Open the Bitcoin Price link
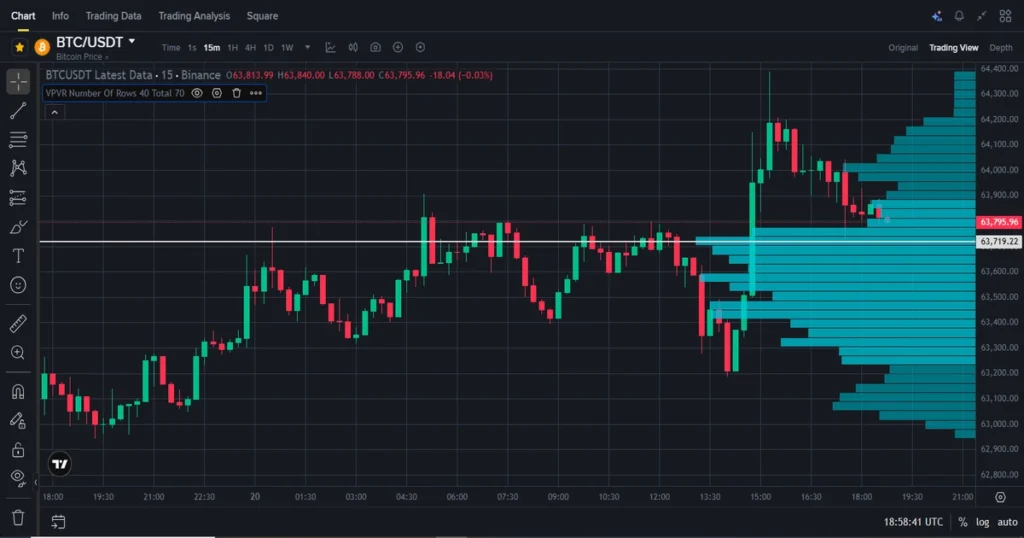 (x=82, y=57)
